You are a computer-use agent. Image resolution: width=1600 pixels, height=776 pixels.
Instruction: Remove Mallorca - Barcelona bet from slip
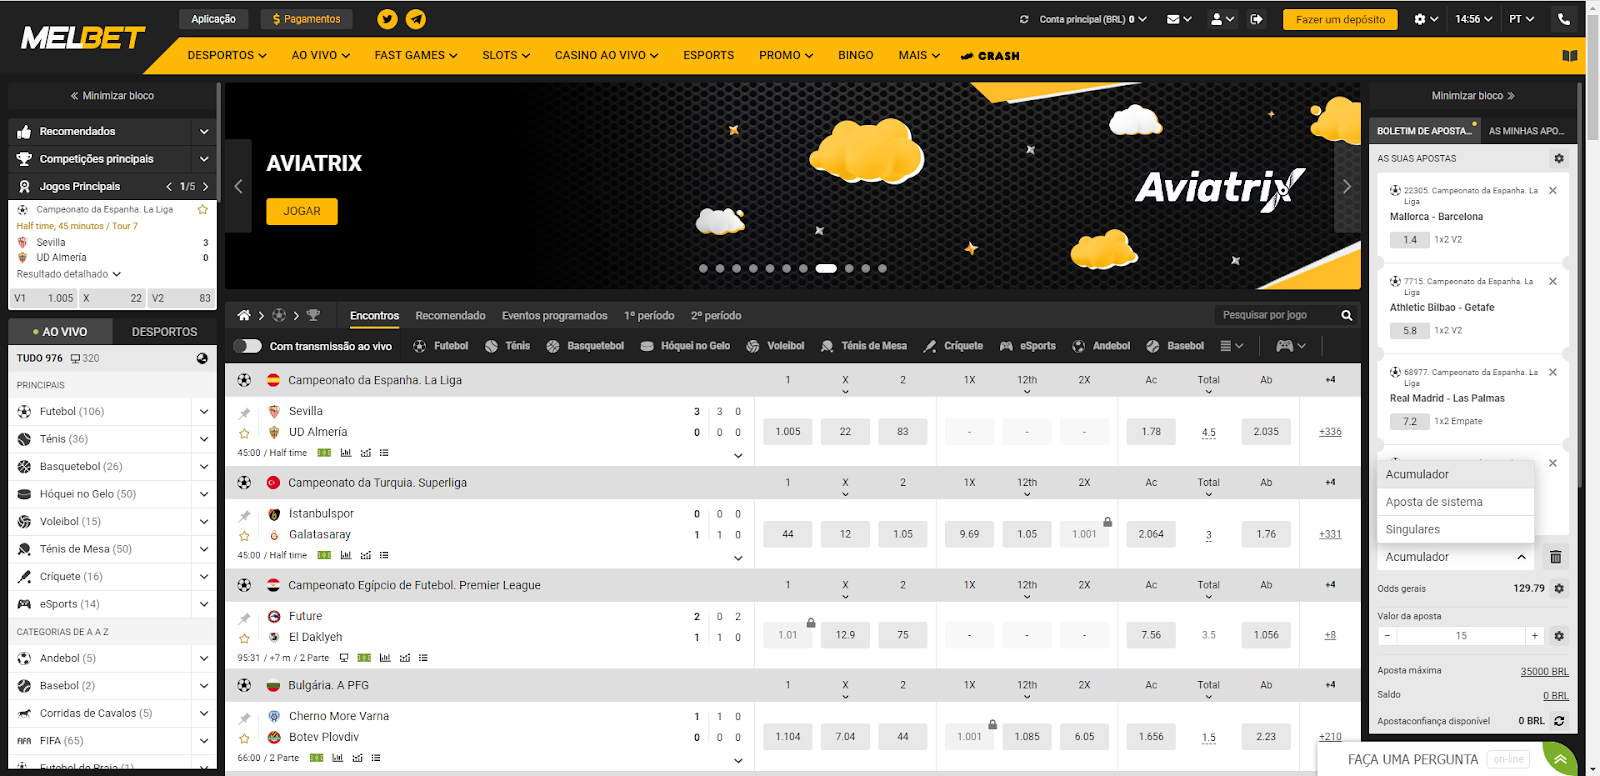[x=1553, y=190]
